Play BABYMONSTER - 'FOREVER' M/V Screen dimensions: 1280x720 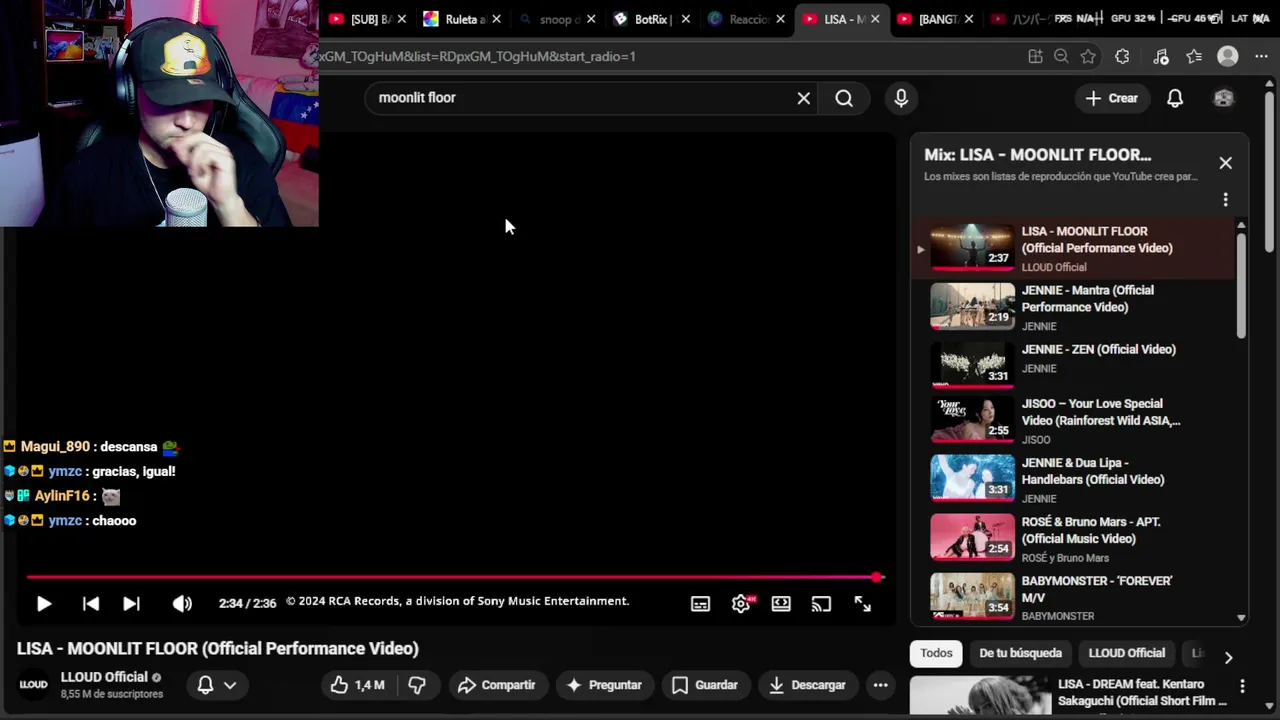pos(1072,596)
